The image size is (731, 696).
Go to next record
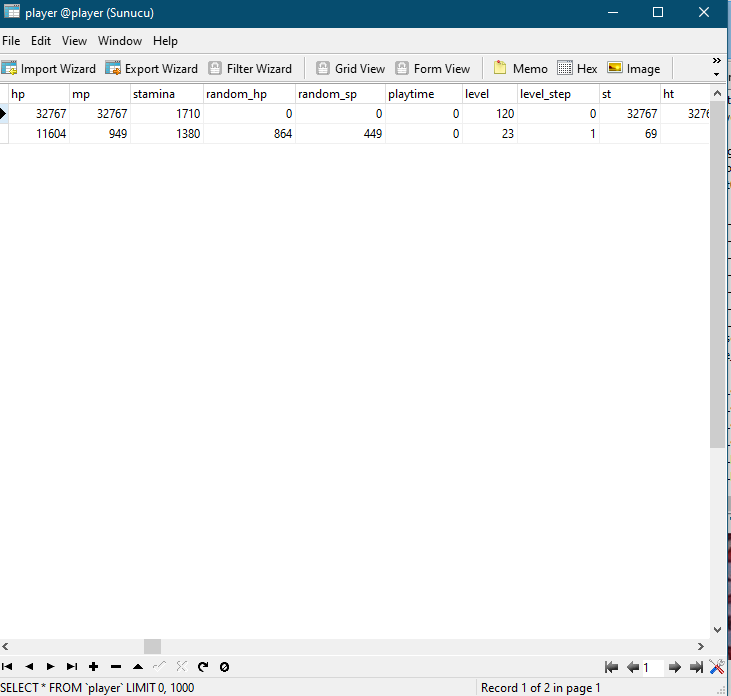[50, 667]
